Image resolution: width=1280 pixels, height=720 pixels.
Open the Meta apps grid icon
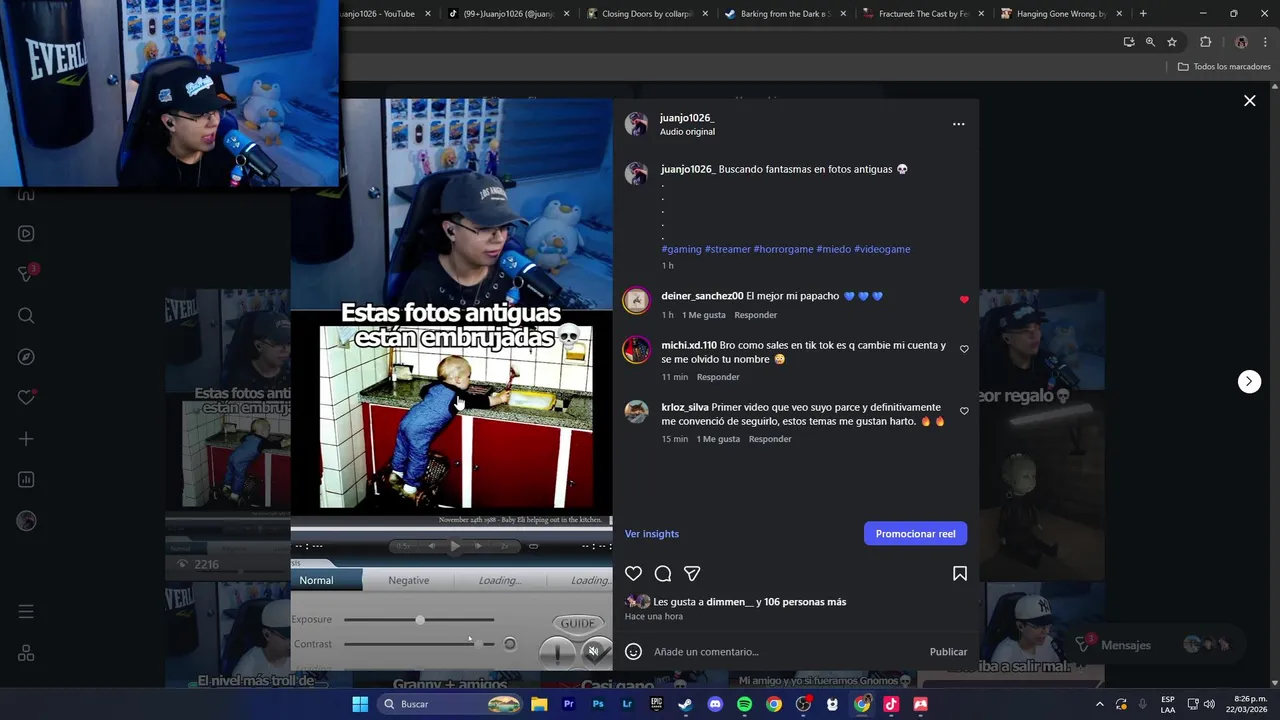[26, 653]
